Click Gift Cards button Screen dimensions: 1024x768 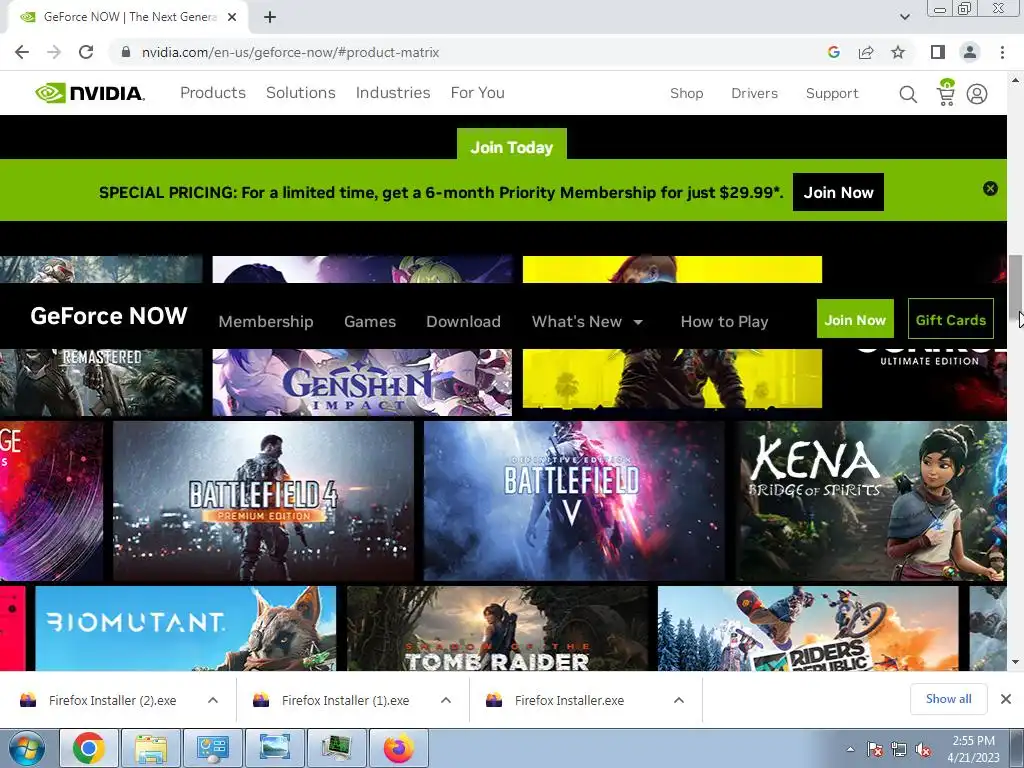click(x=950, y=319)
